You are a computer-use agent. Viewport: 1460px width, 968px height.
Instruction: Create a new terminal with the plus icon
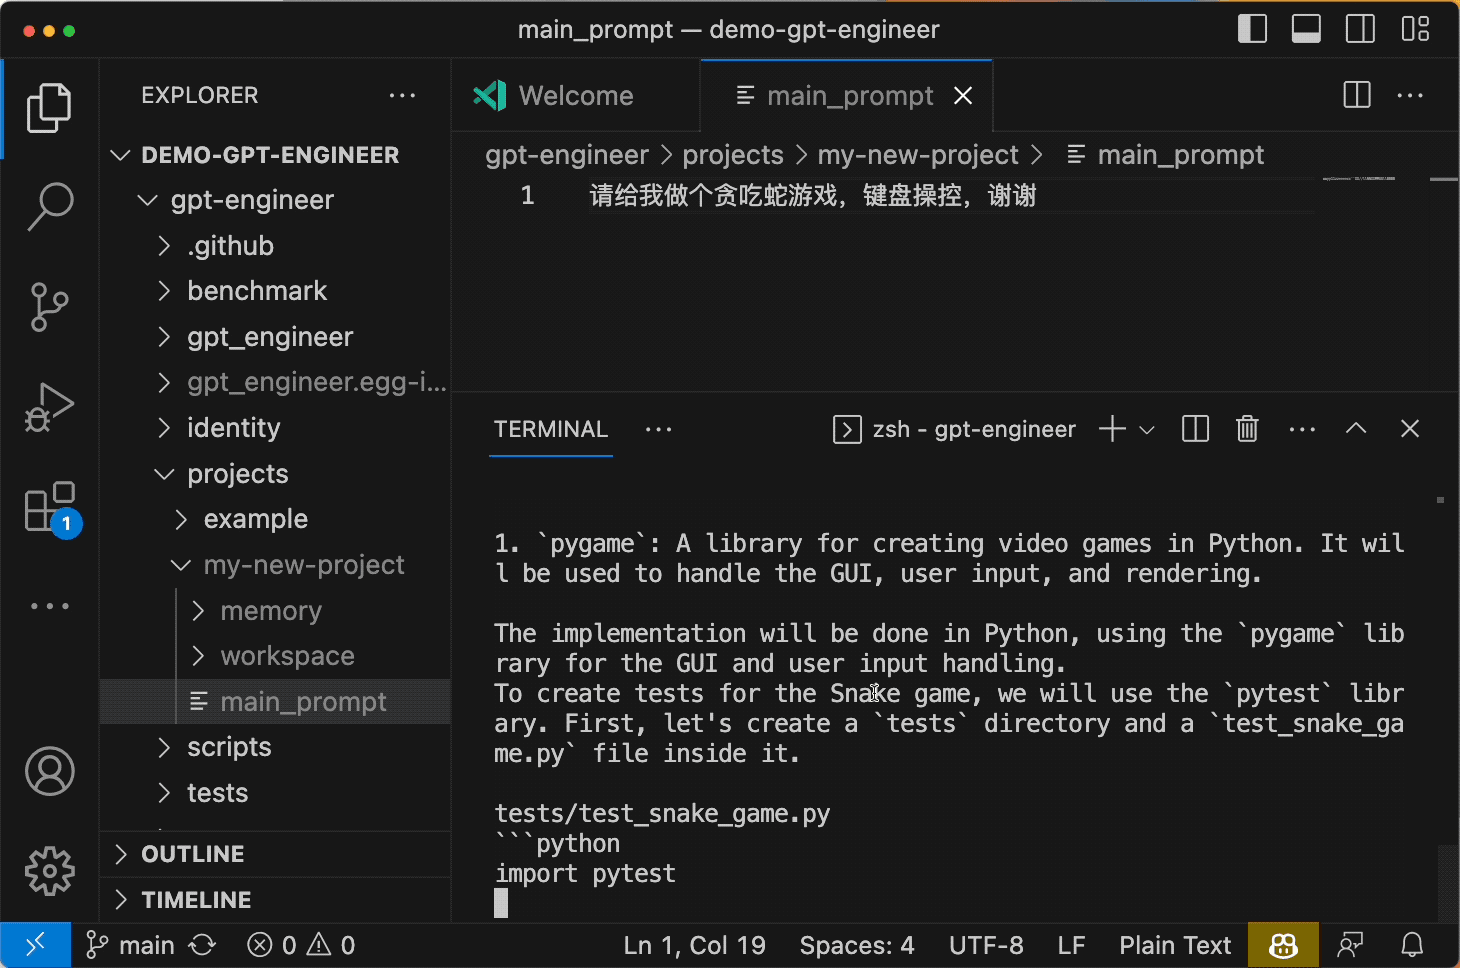1110,428
